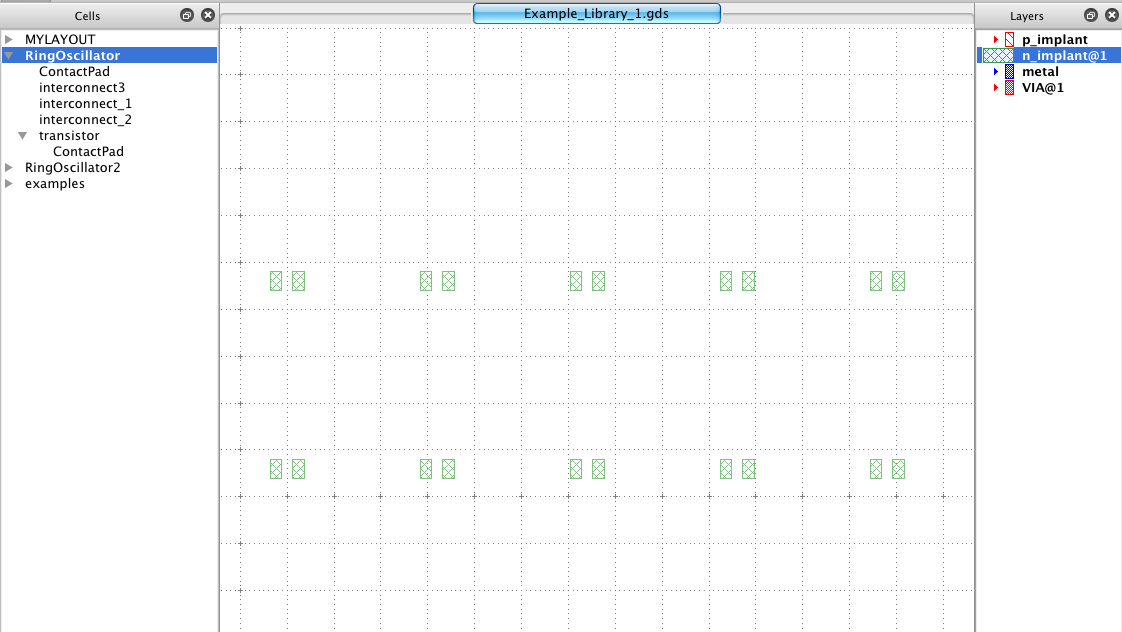The width and height of the screenshot is (1122, 632).
Task: Float the Cells panel
Action: 187,15
